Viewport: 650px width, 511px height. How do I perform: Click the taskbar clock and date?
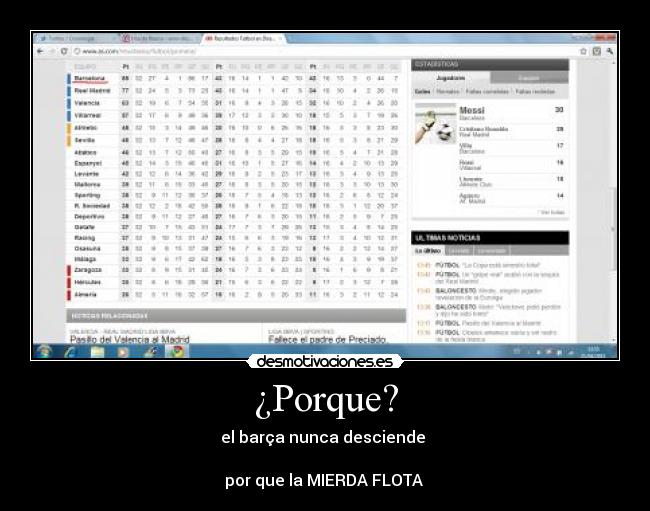point(593,352)
